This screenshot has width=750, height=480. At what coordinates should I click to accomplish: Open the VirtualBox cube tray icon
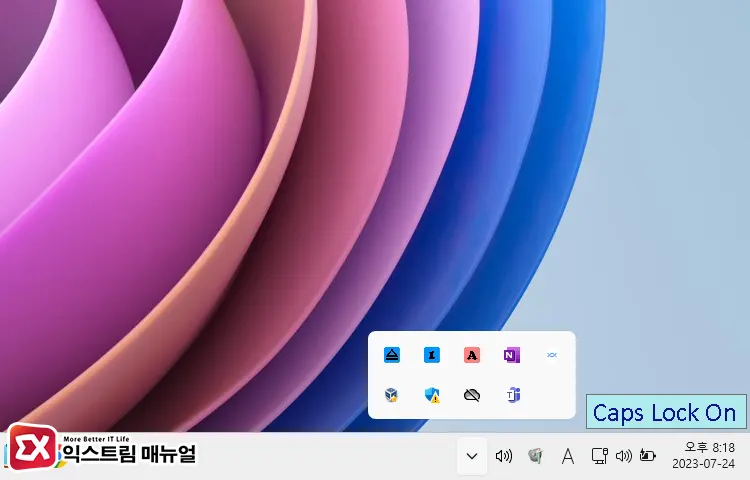tap(392, 395)
